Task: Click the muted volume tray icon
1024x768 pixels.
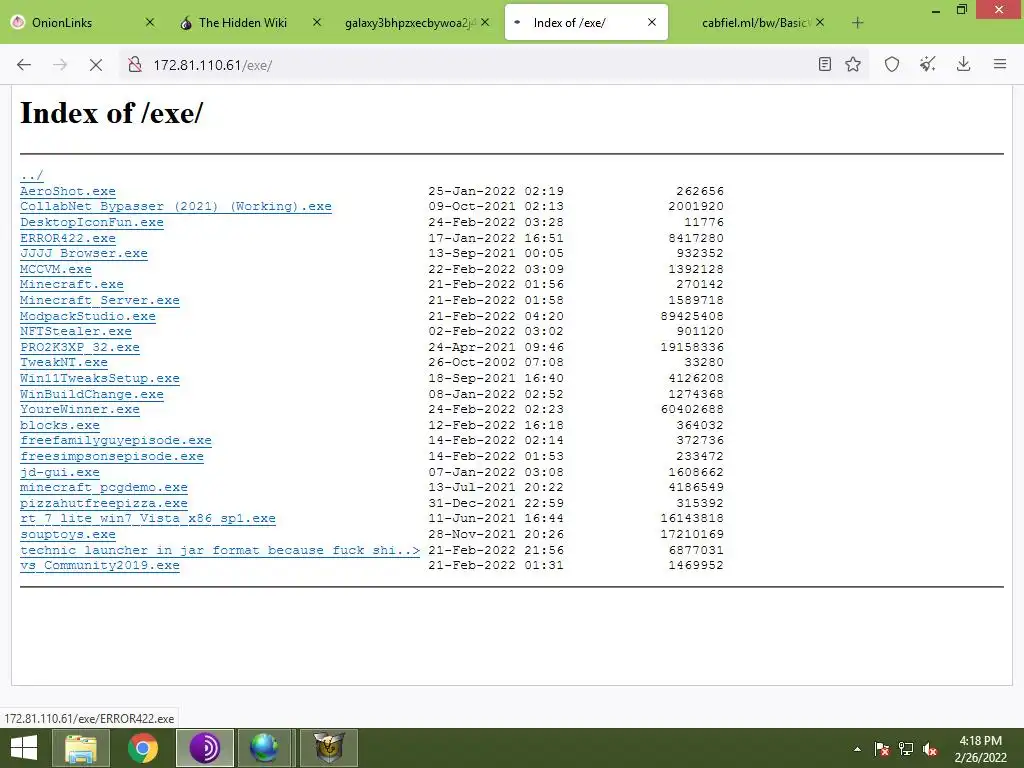Action: pos(930,749)
